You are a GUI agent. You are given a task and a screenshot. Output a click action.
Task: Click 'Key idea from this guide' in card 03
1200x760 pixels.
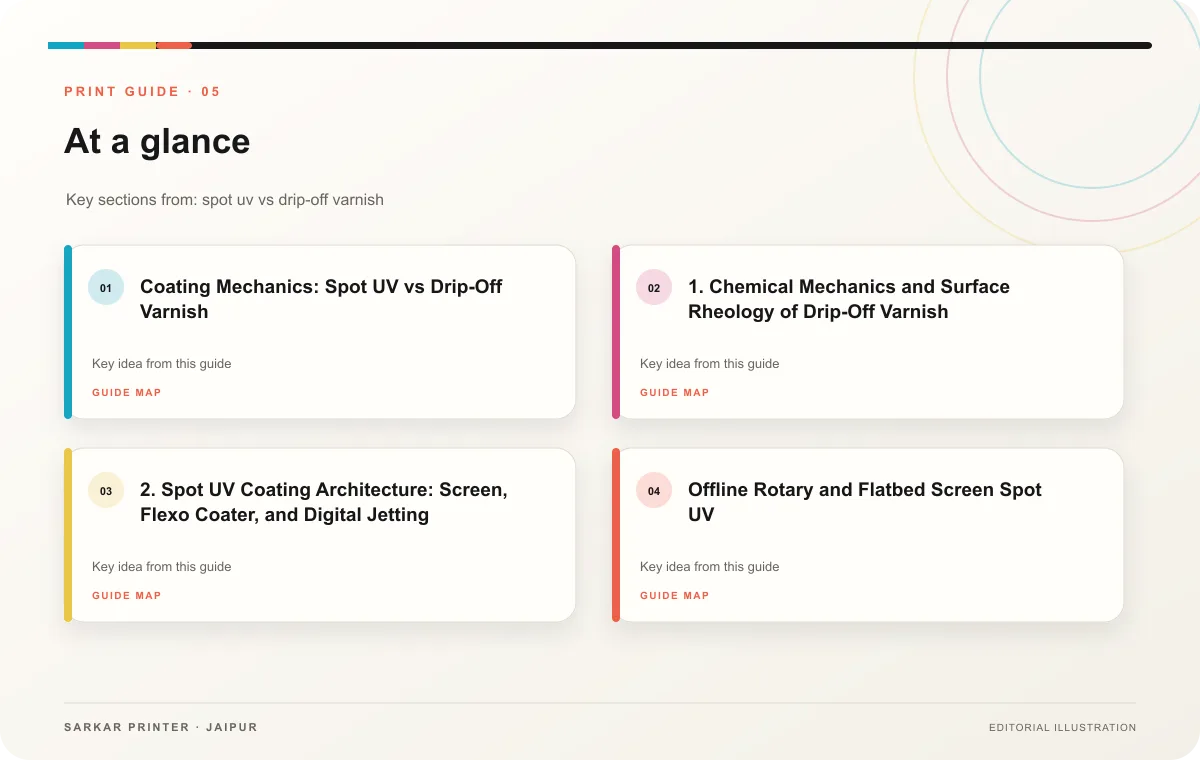(162, 567)
